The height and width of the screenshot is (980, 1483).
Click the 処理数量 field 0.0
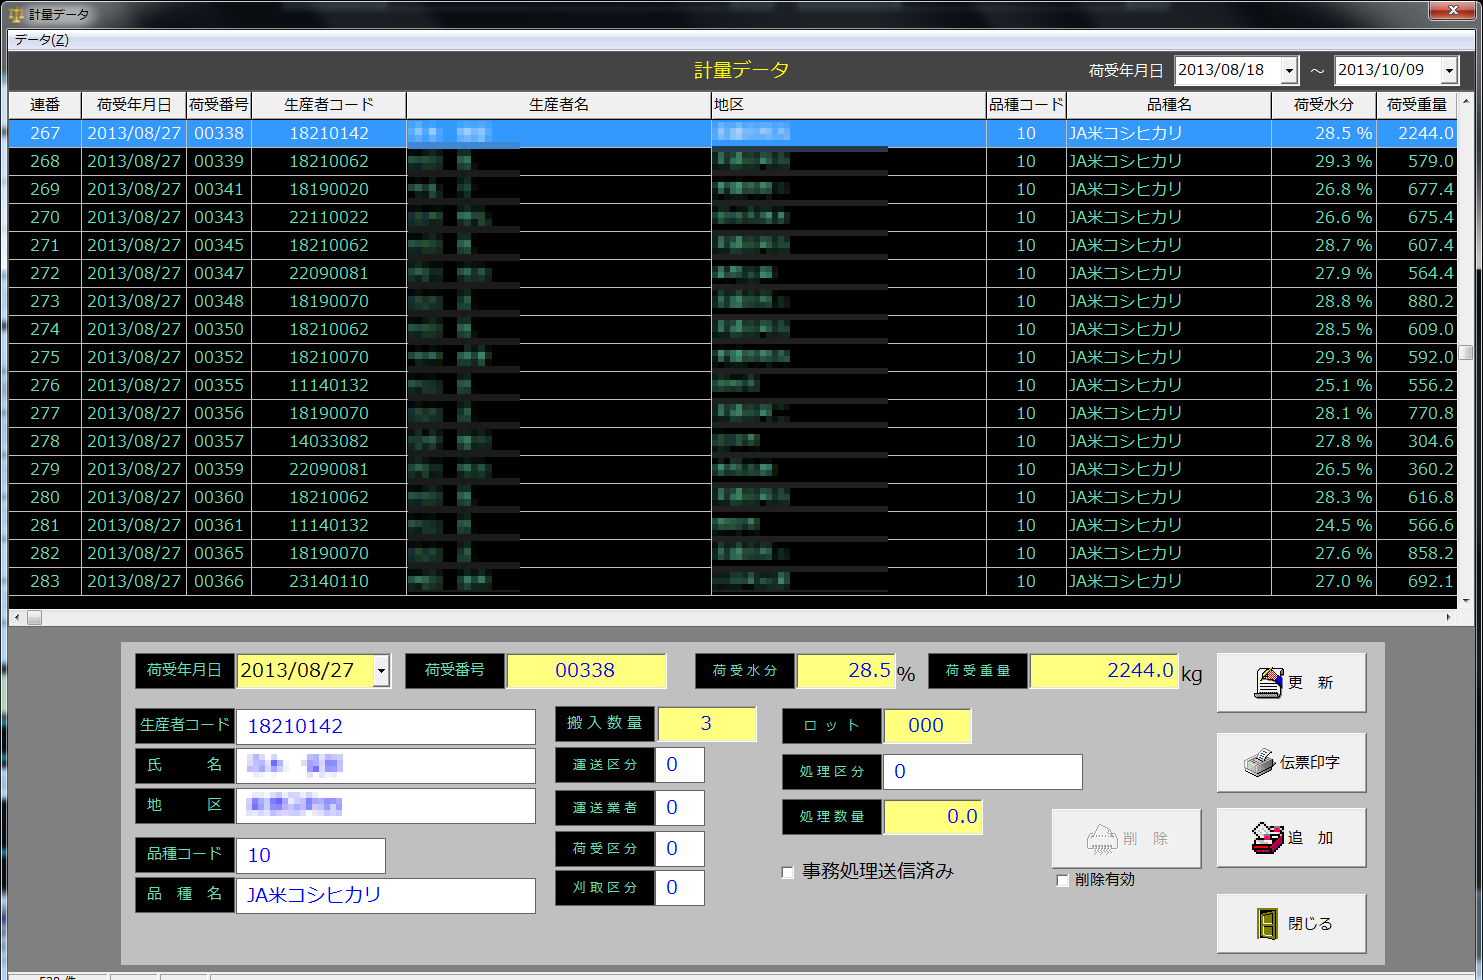[x=933, y=817]
